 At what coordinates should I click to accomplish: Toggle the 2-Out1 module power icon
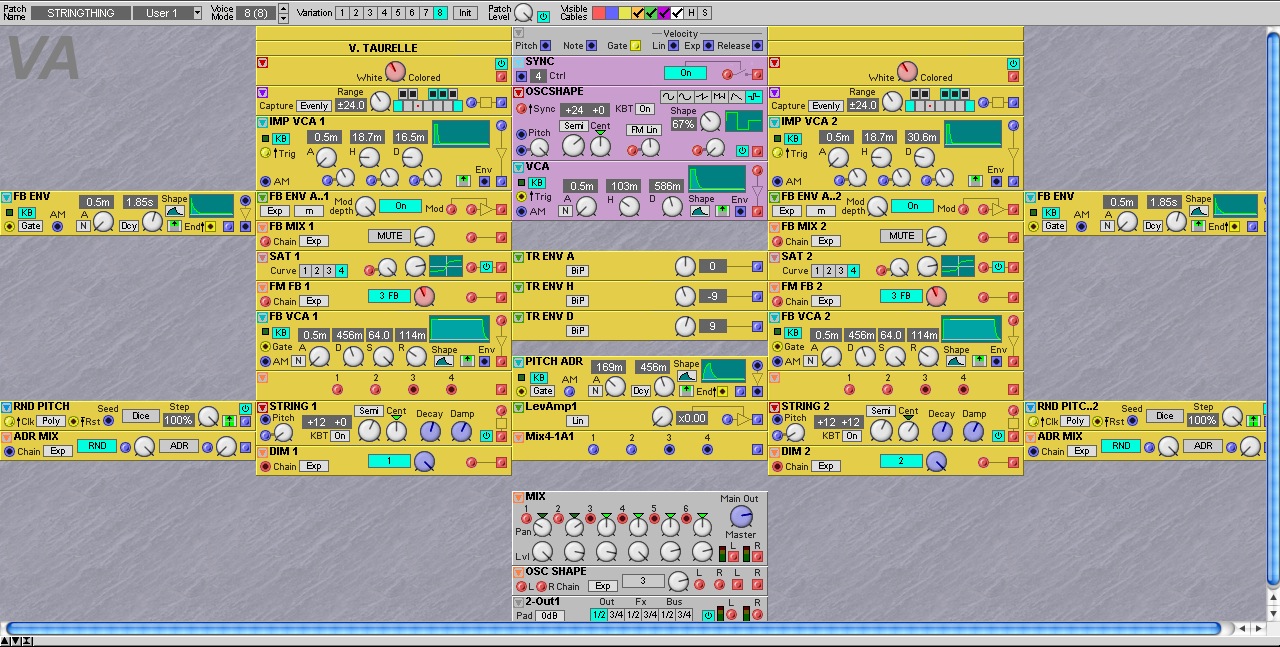click(x=708, y=615)
